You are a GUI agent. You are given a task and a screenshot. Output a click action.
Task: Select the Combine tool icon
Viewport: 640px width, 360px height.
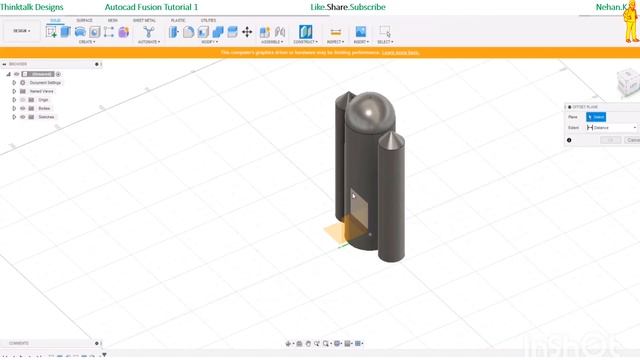point(218,32)
